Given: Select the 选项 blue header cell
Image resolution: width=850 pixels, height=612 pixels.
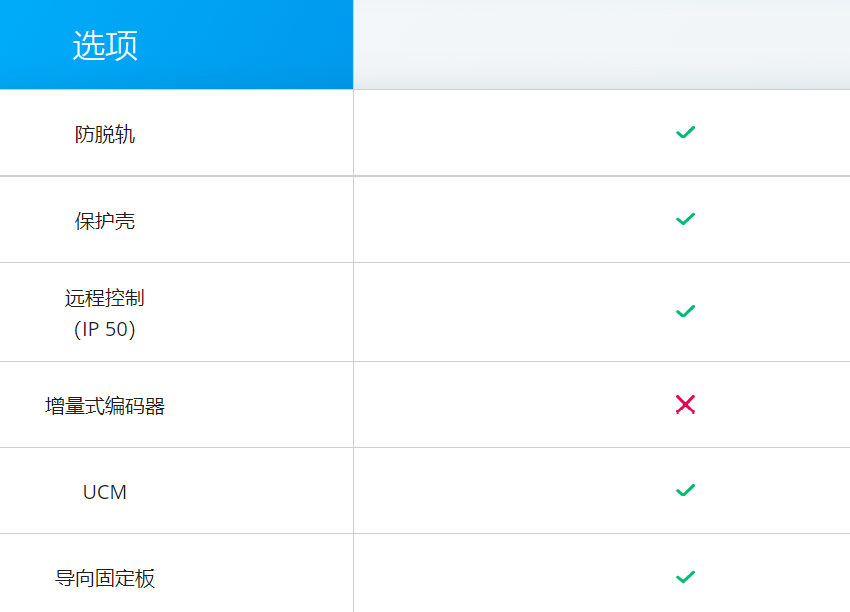Looking at the screenshot, I should coord(176,44).
